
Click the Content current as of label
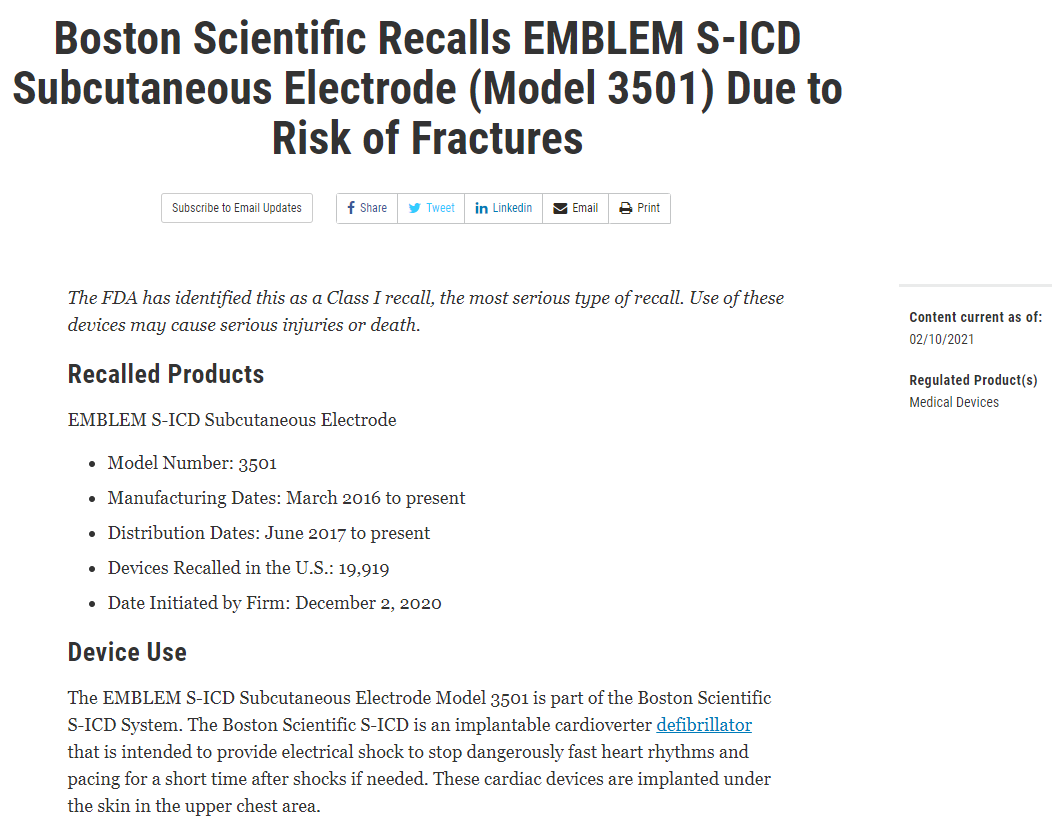point(975,317)
